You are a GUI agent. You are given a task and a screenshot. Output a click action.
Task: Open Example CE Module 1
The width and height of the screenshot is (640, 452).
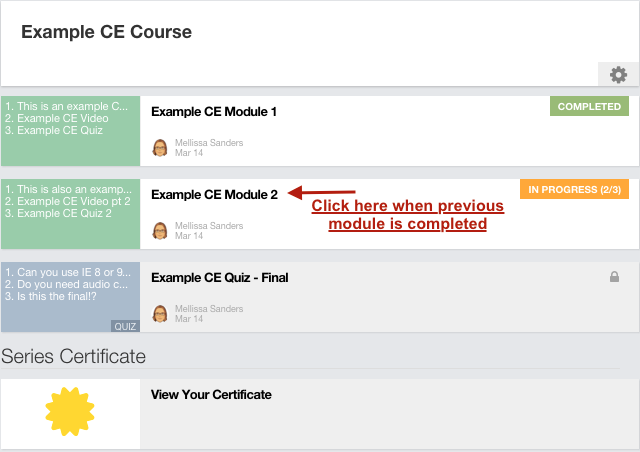tap(214, 111)
